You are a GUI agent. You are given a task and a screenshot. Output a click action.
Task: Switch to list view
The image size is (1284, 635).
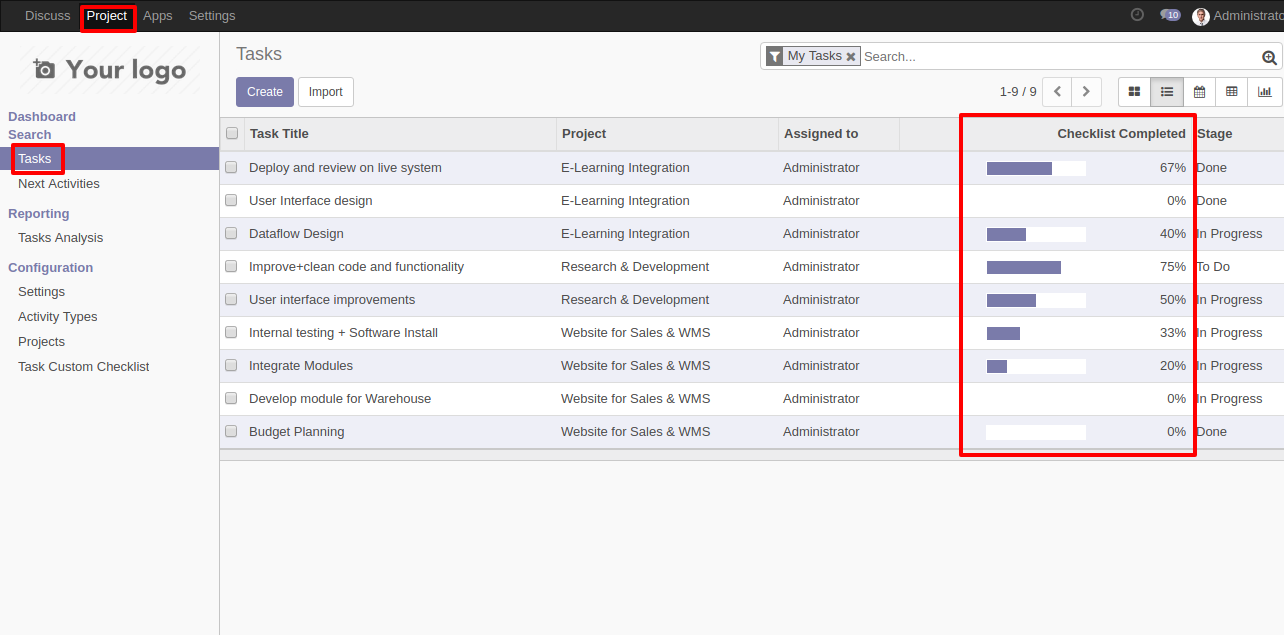(1167, 92)
